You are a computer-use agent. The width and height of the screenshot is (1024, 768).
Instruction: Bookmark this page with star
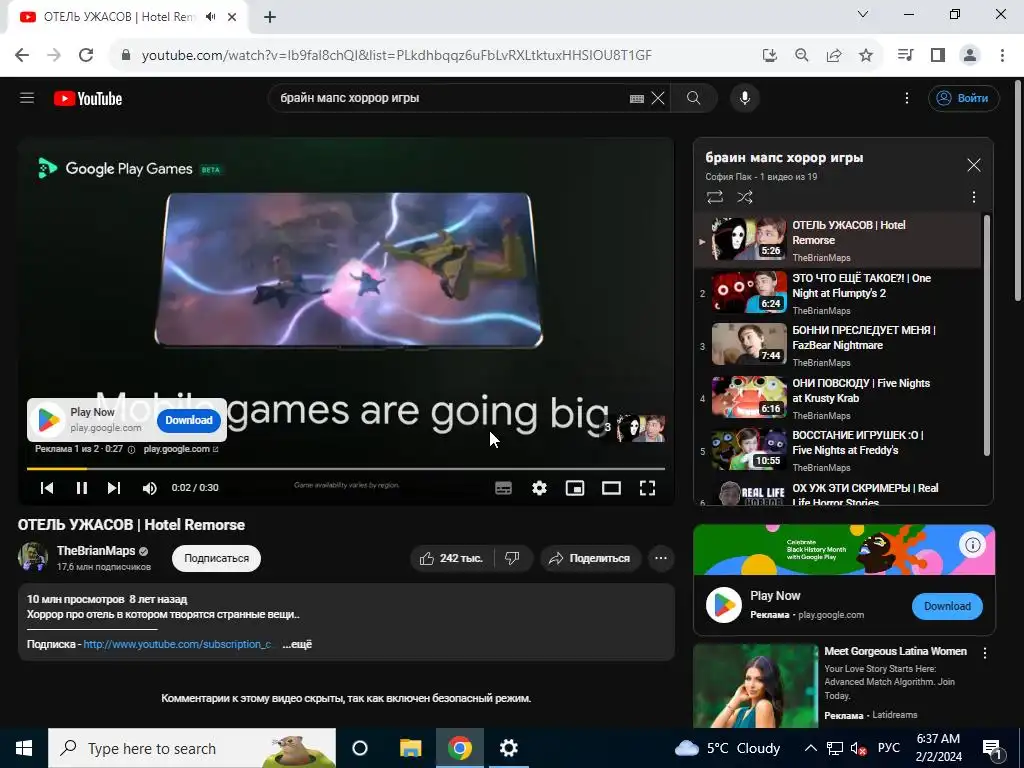click(866, 56)
